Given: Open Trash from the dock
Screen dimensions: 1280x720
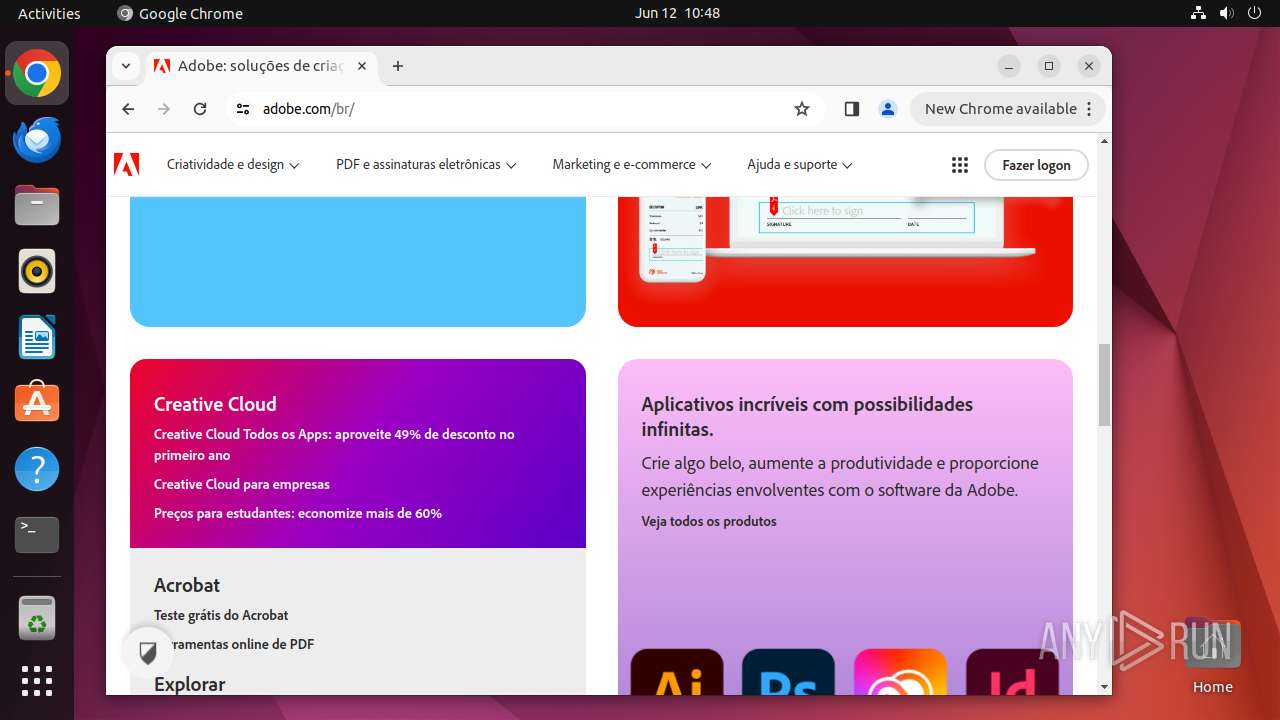Looking at the screenshot, I should pyautogui.click(x=37, y=618).
